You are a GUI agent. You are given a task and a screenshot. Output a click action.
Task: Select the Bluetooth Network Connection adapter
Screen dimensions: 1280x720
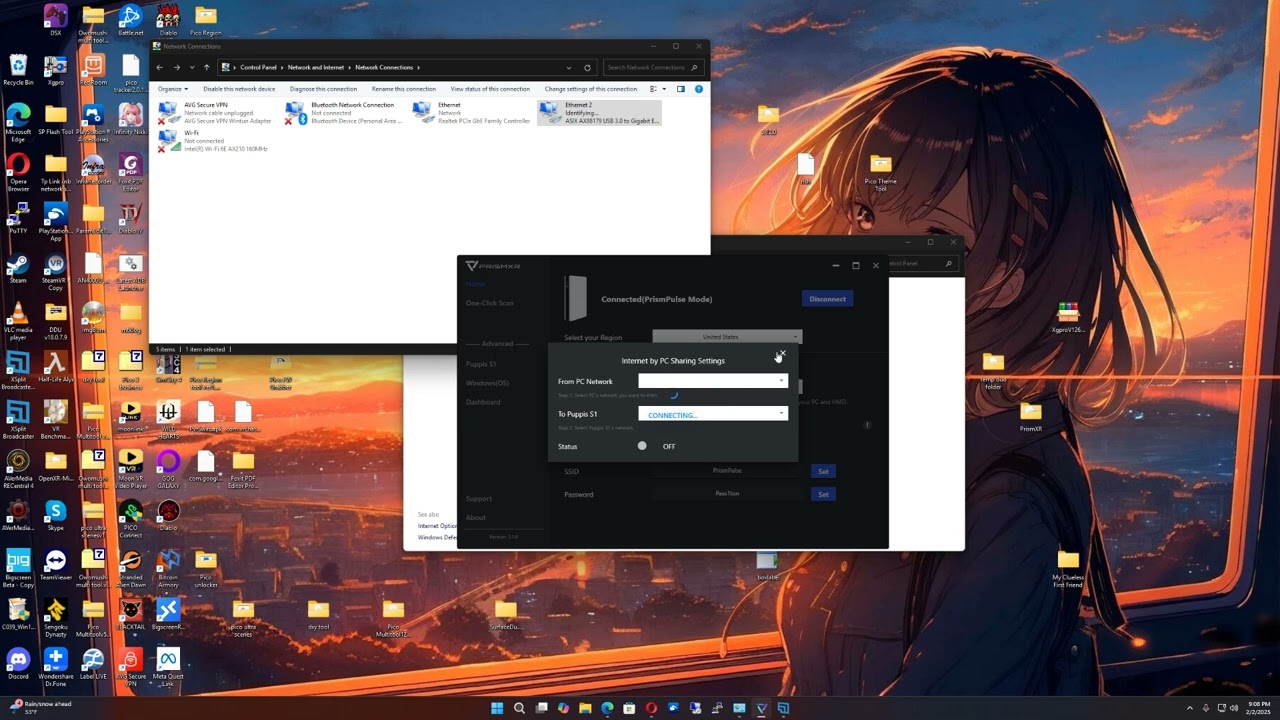click(x=345, y=112)
